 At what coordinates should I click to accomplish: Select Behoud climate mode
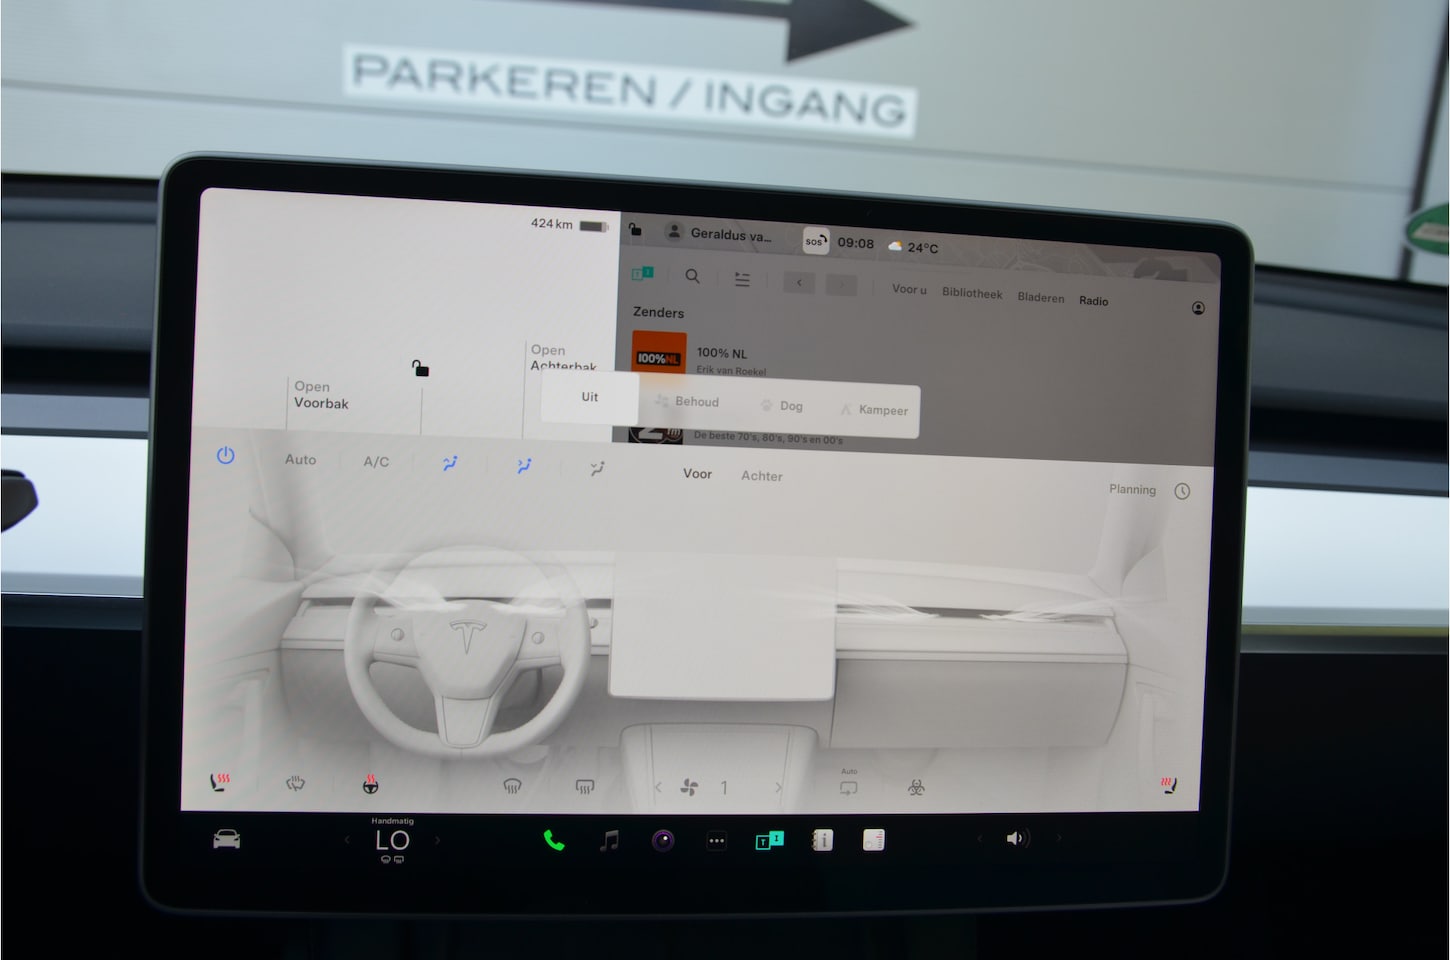pos(687,402)
